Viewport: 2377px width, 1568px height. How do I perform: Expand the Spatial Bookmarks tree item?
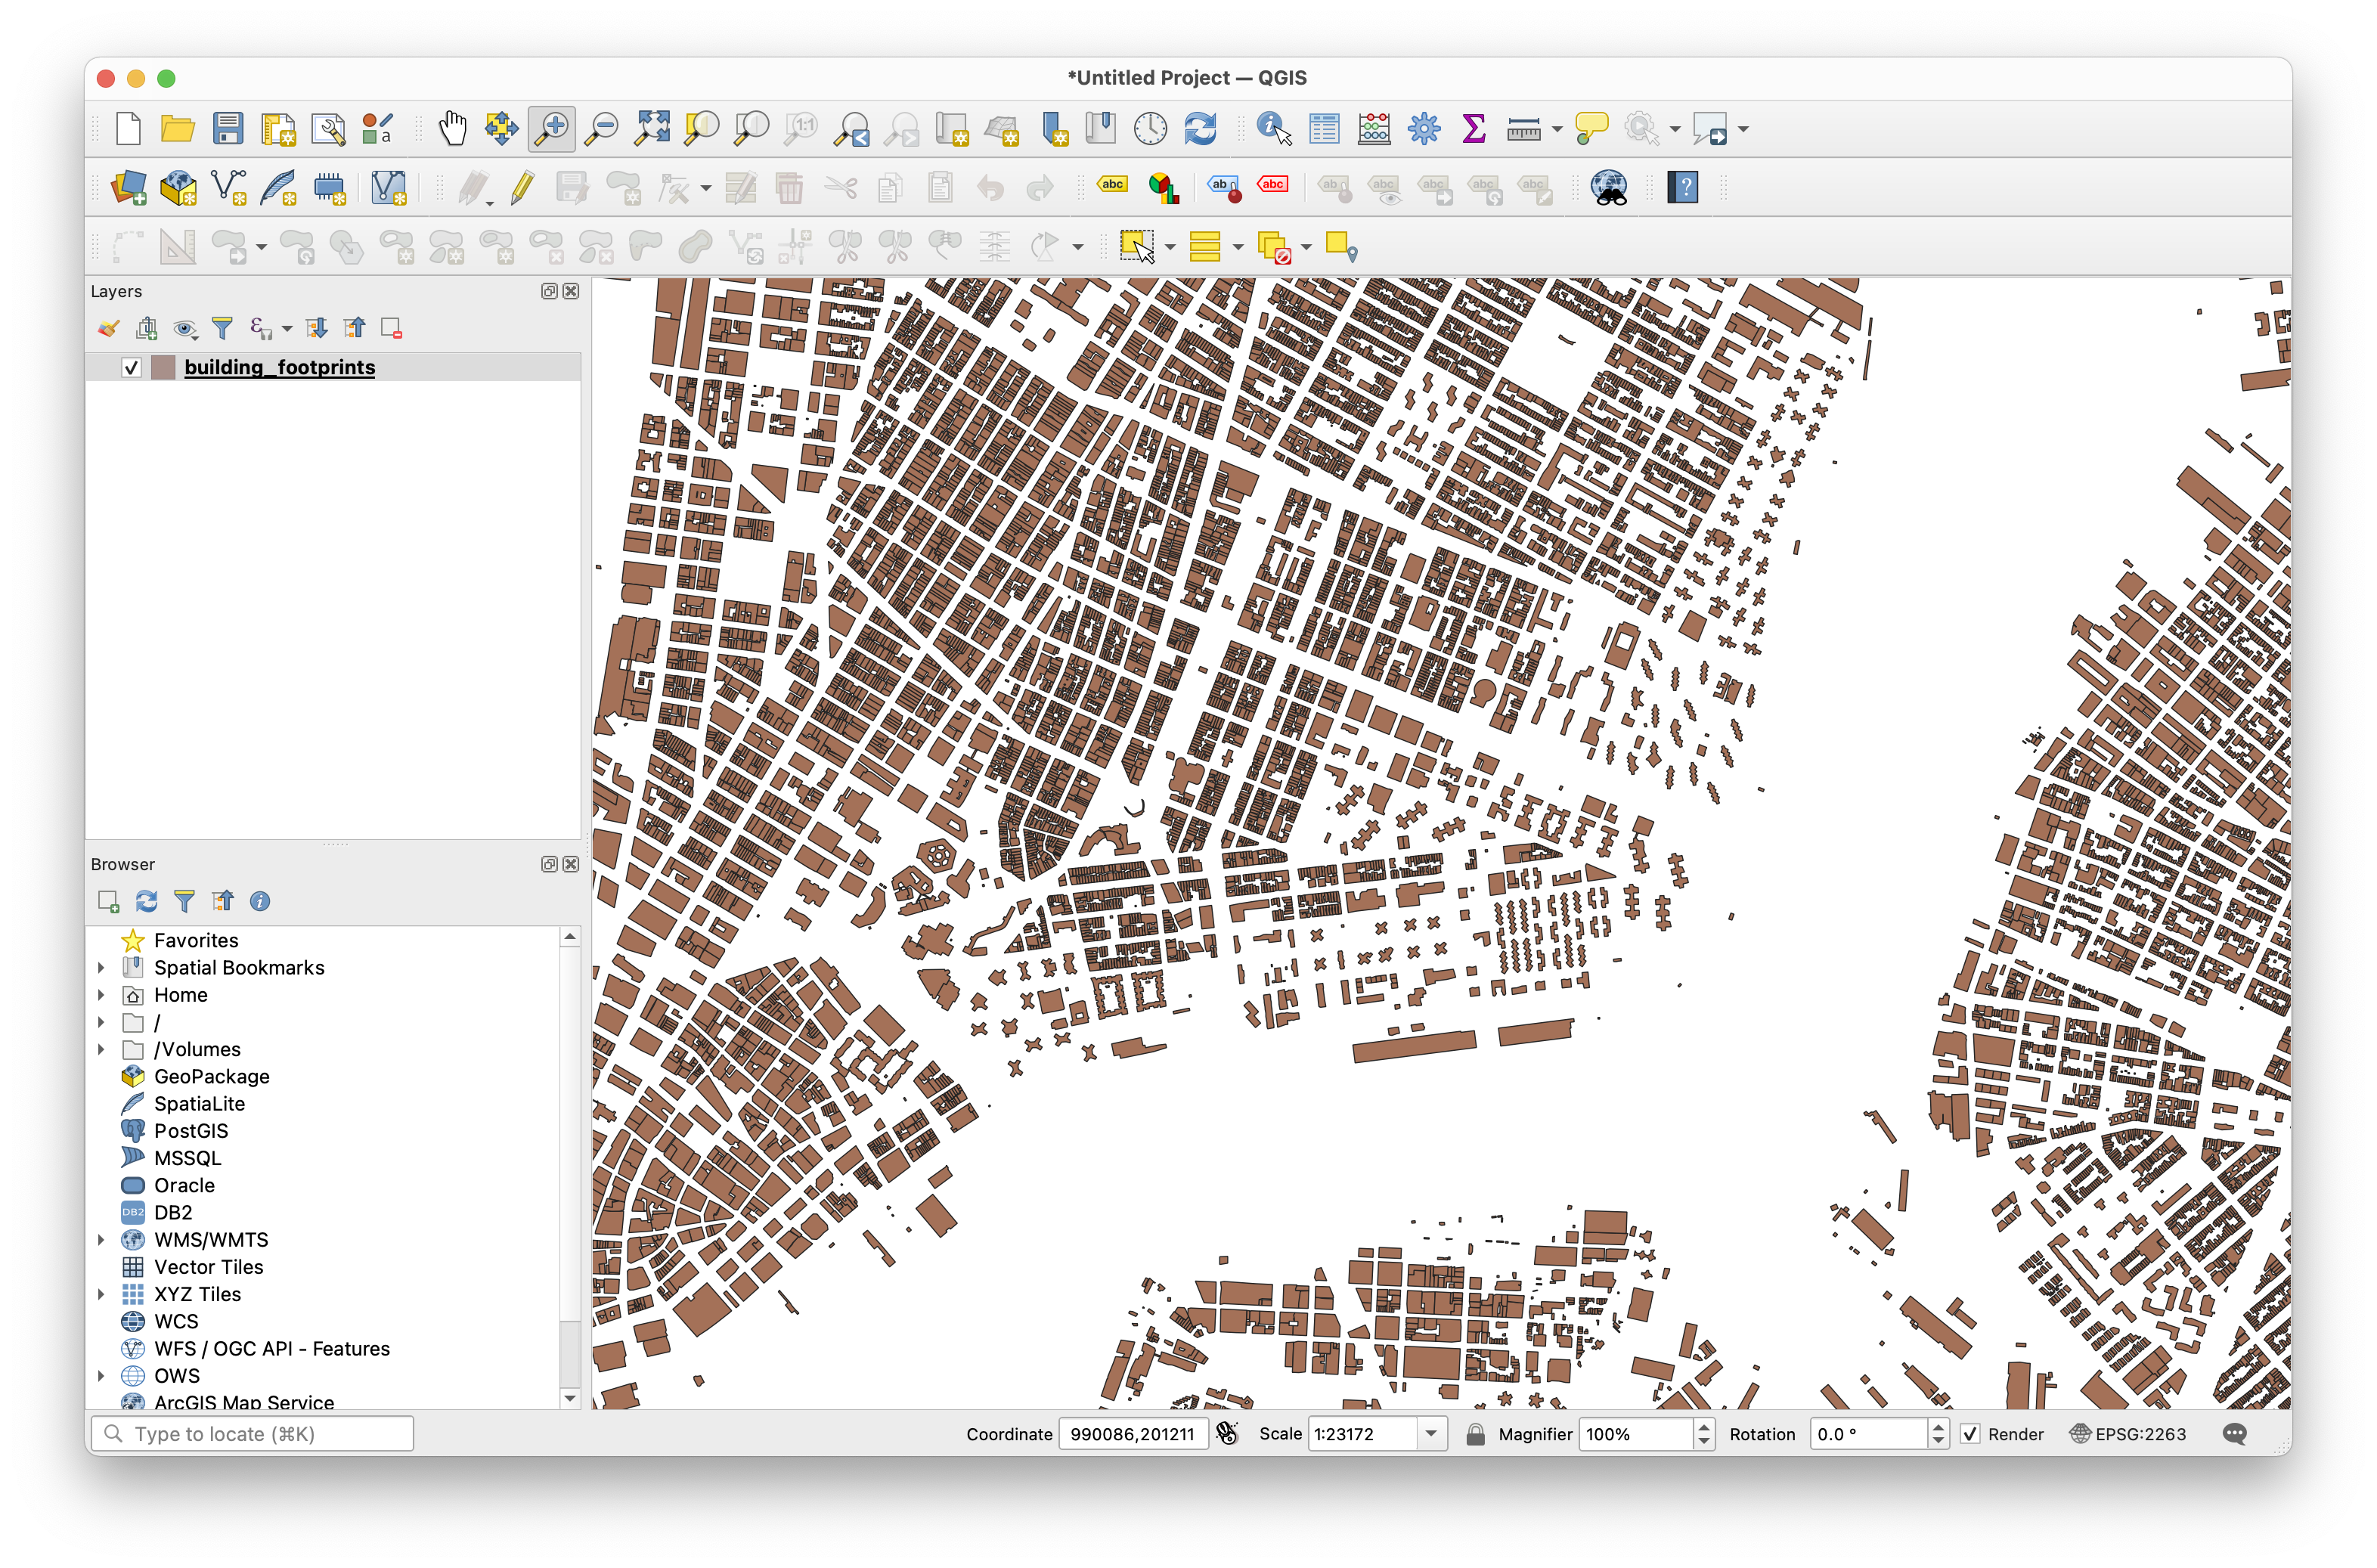(101, 968)
